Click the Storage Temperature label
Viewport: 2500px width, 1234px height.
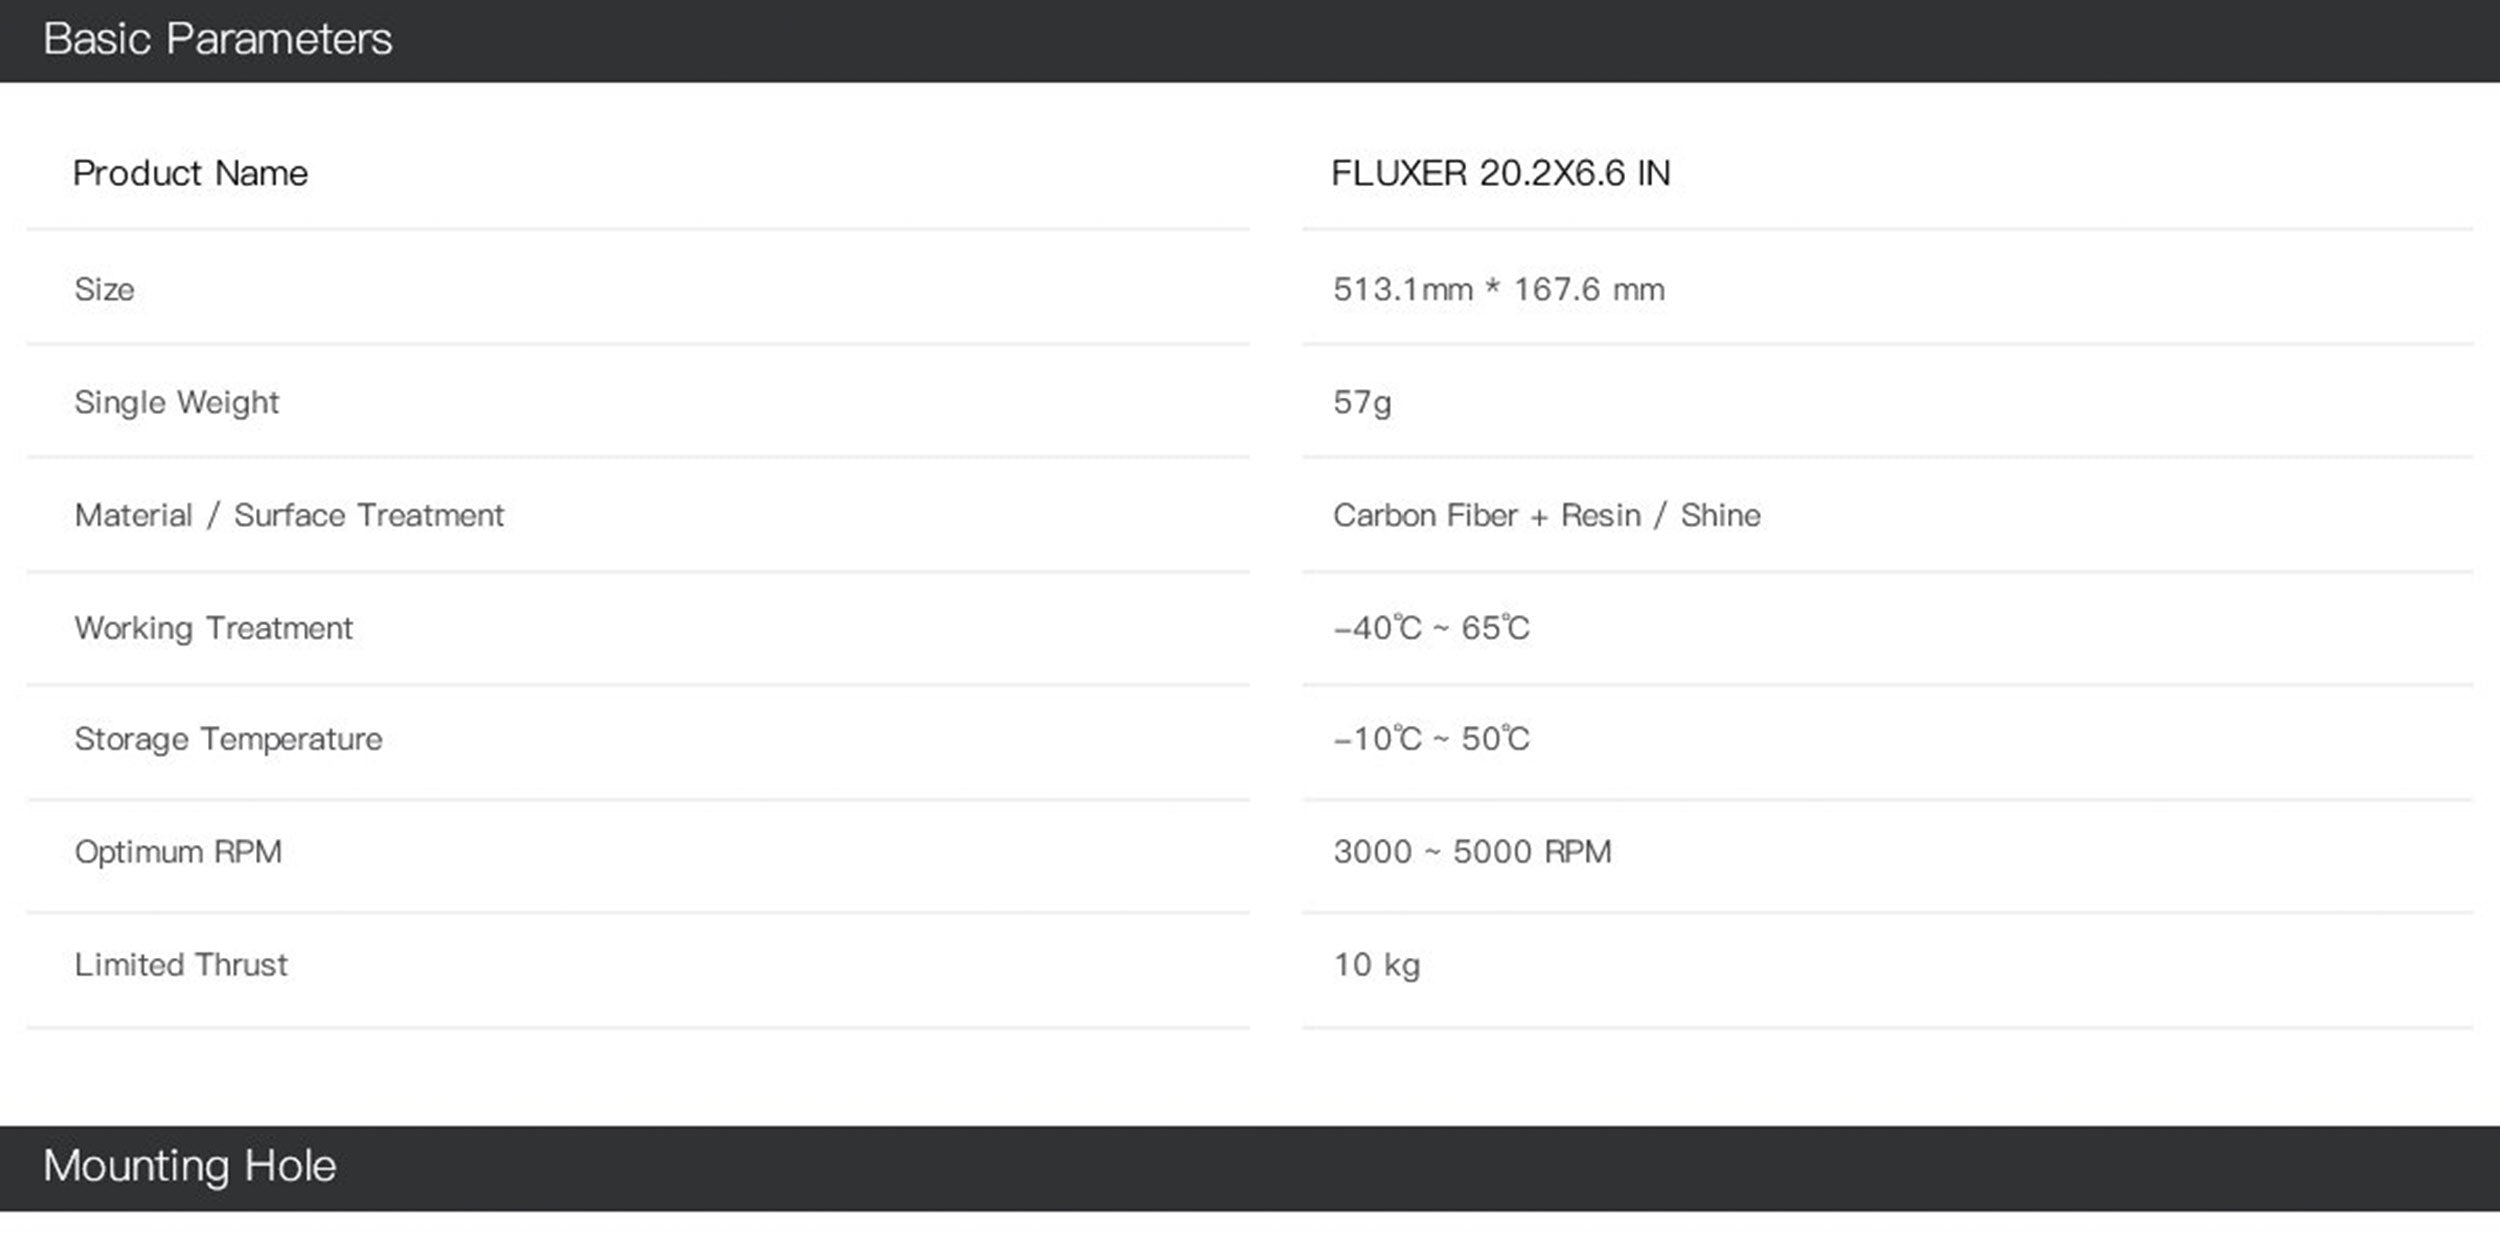coord(228,740)
